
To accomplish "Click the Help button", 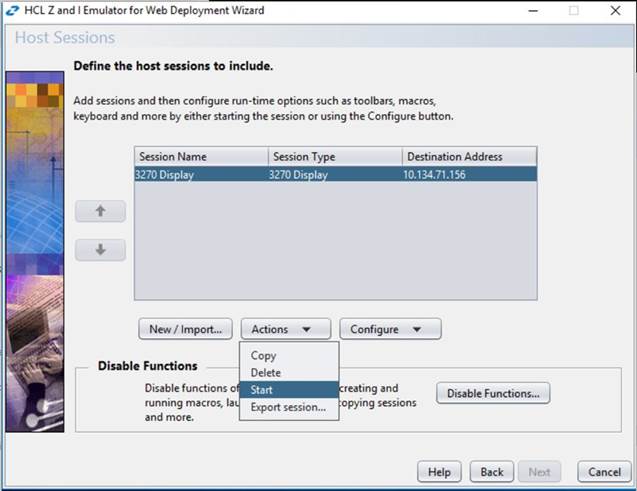I will click(x=439, y=472).
